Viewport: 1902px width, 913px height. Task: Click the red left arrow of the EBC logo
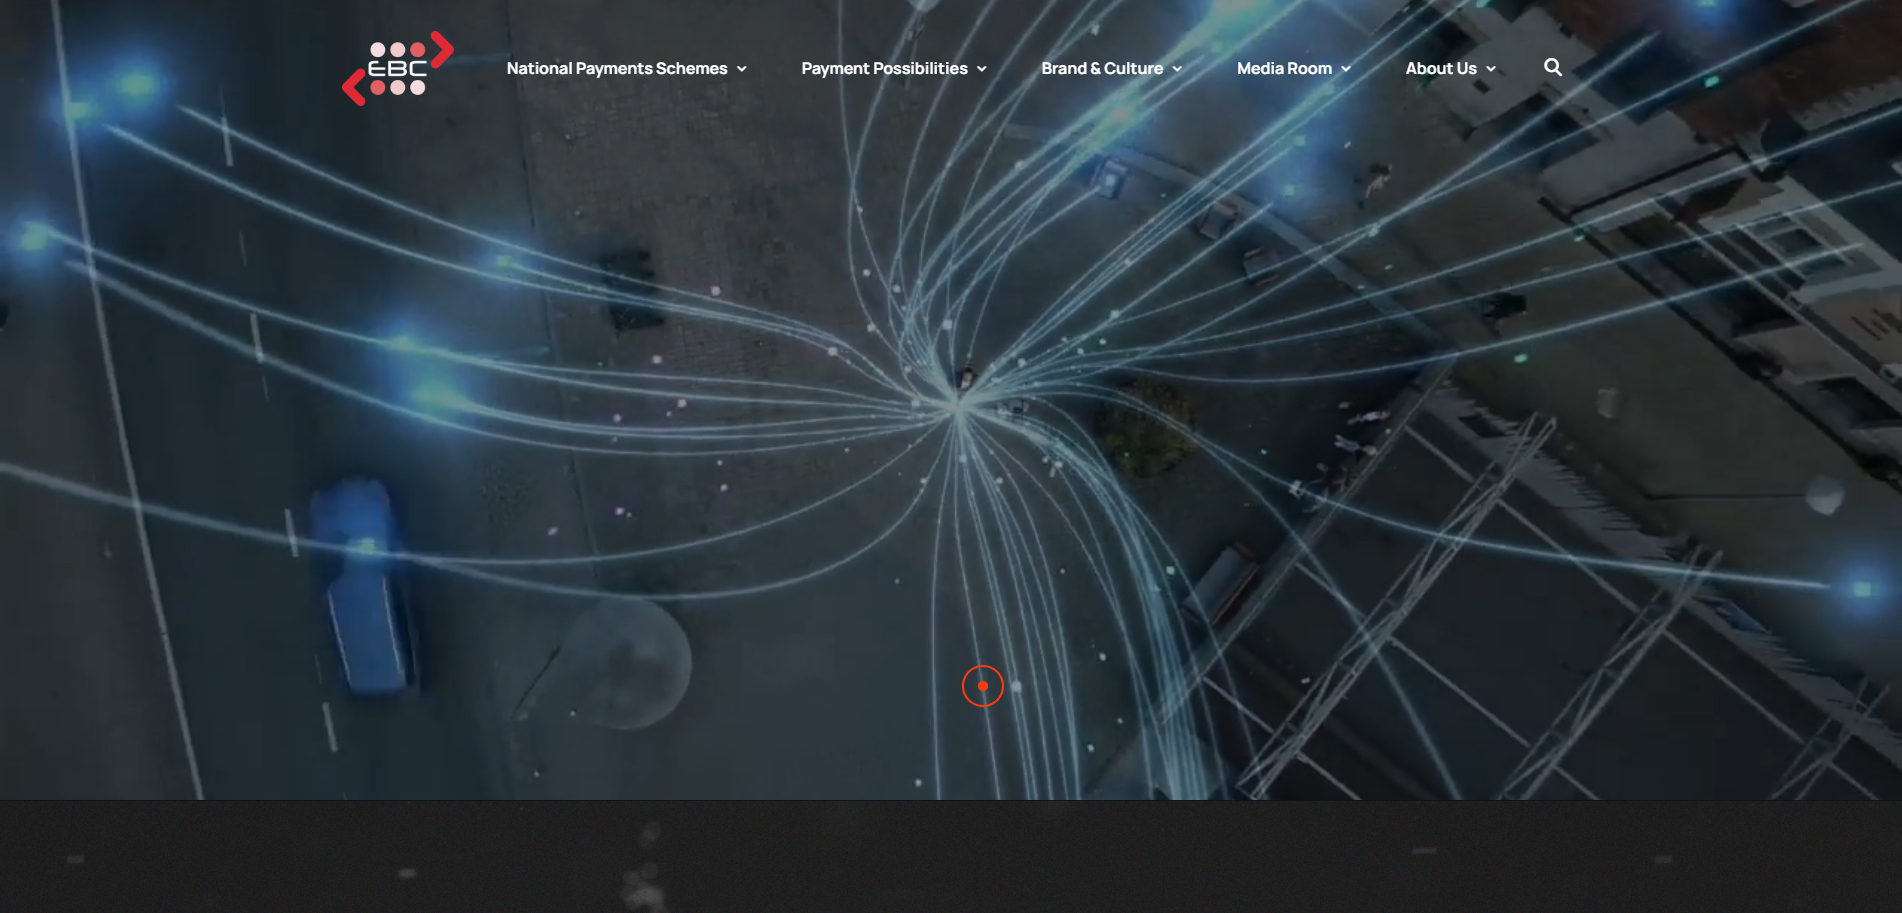[x=353, y=88]
